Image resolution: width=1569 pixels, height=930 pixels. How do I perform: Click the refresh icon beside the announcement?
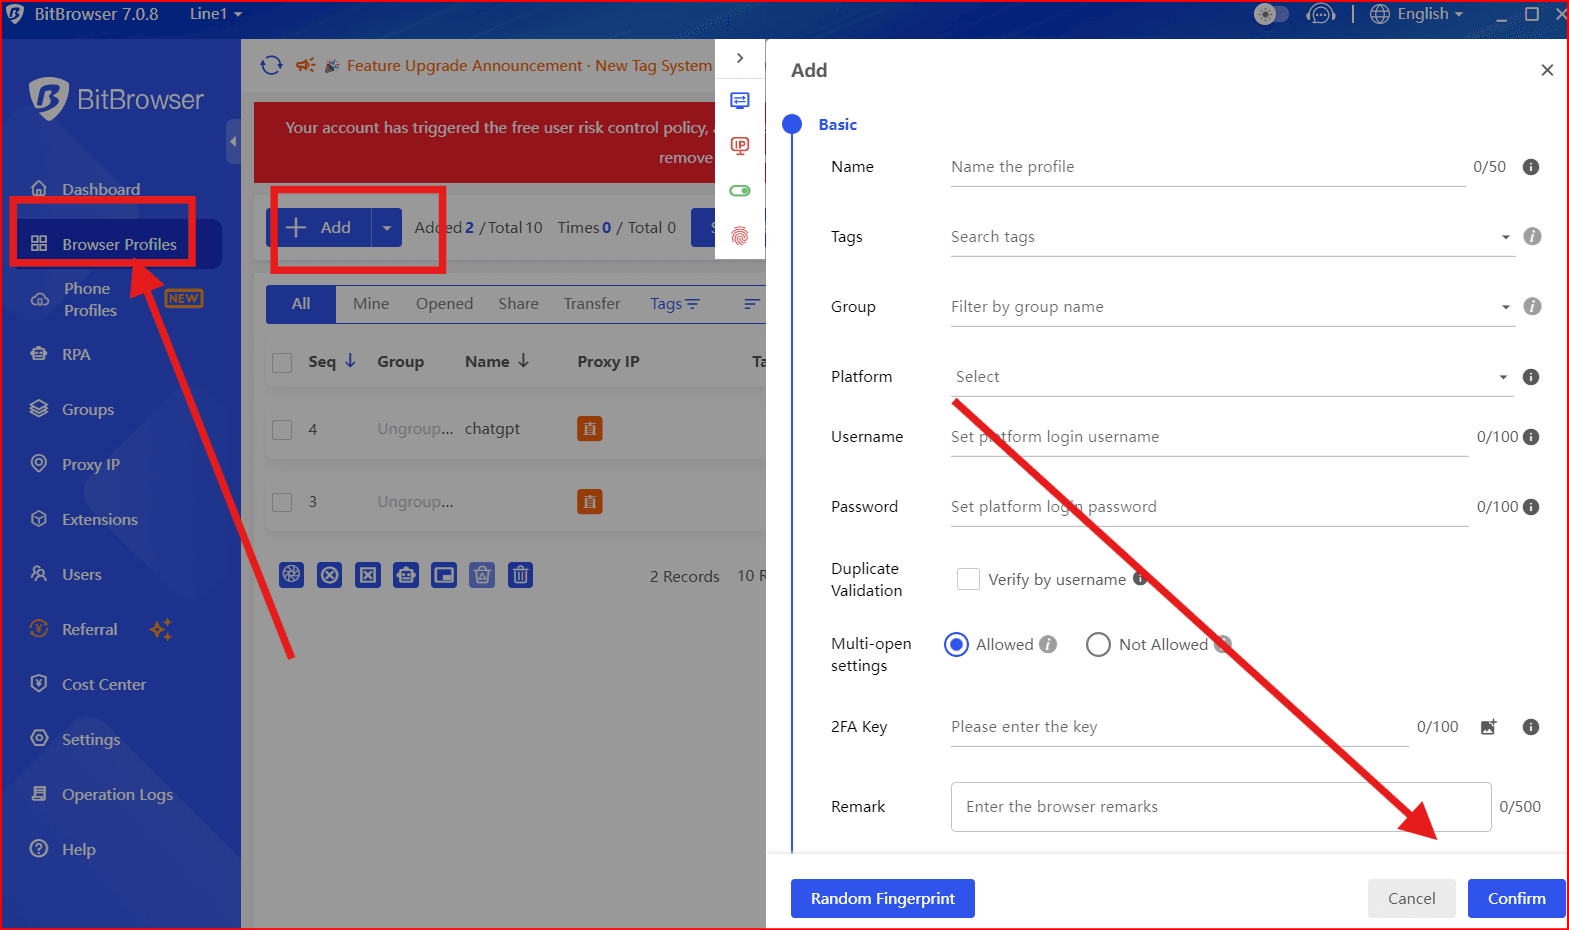271,66
